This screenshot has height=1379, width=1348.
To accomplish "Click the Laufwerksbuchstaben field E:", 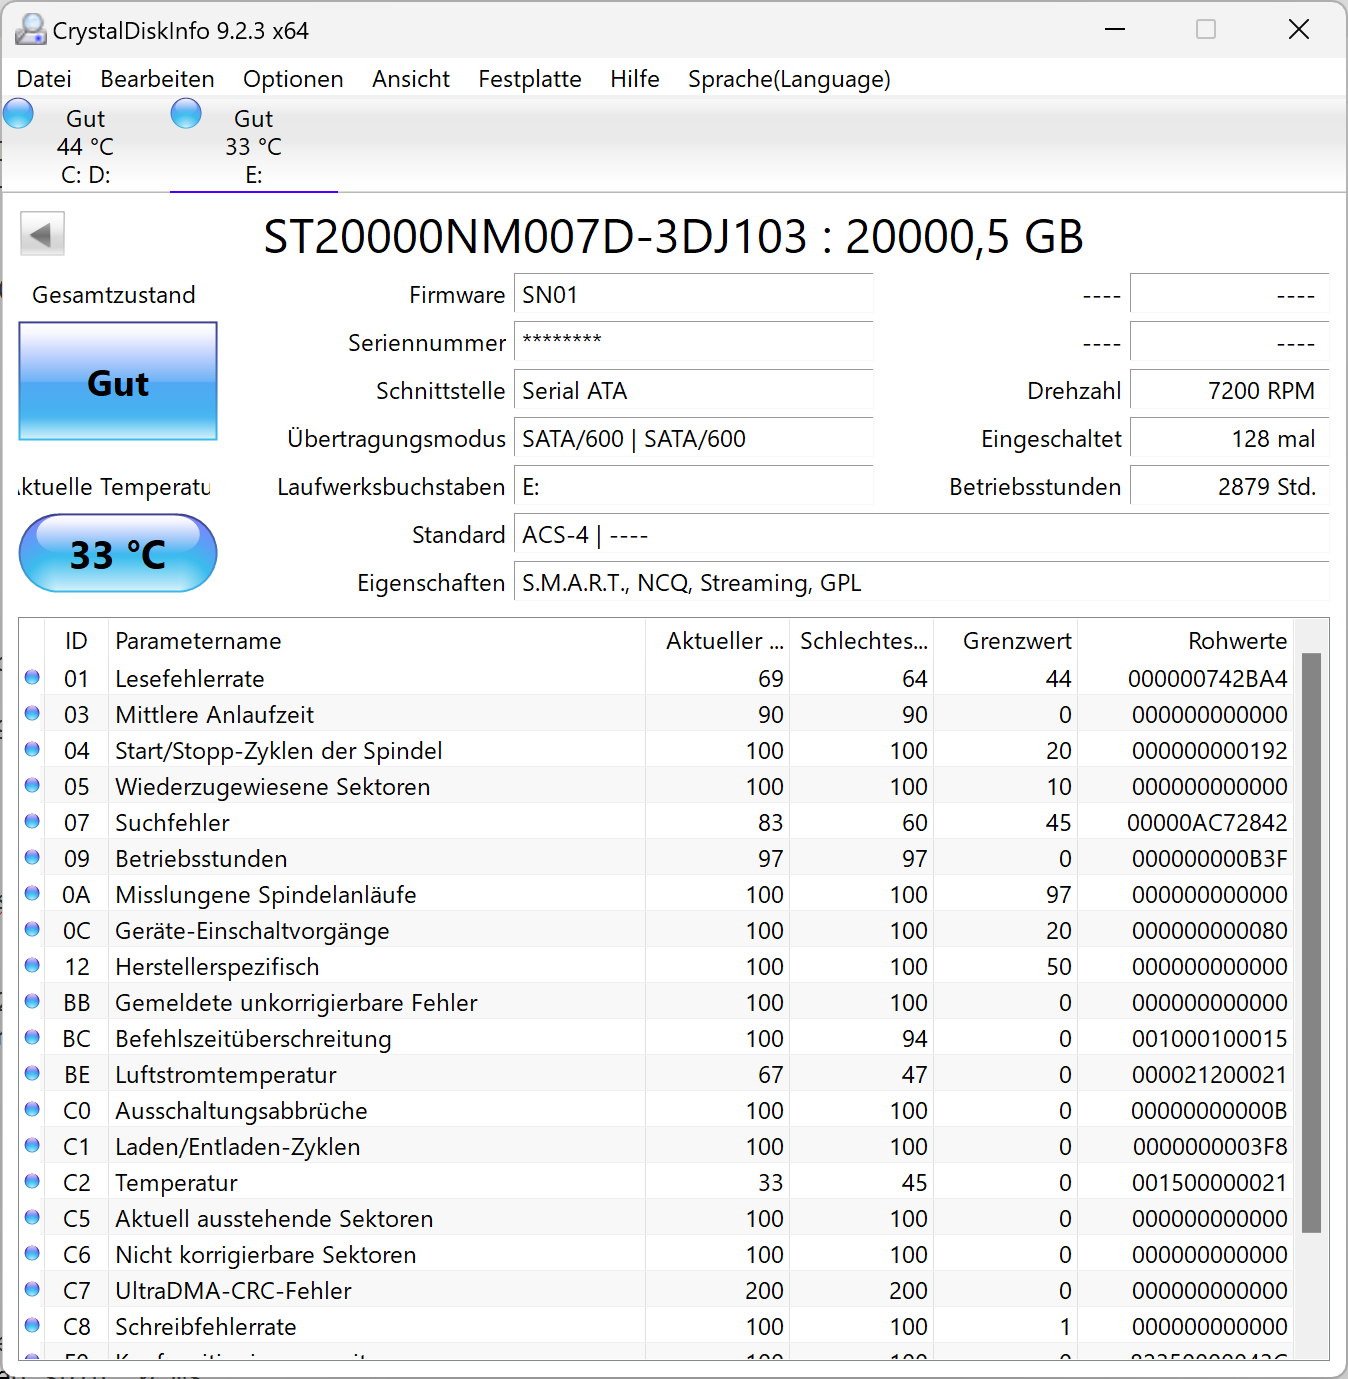I will point(694,487).
